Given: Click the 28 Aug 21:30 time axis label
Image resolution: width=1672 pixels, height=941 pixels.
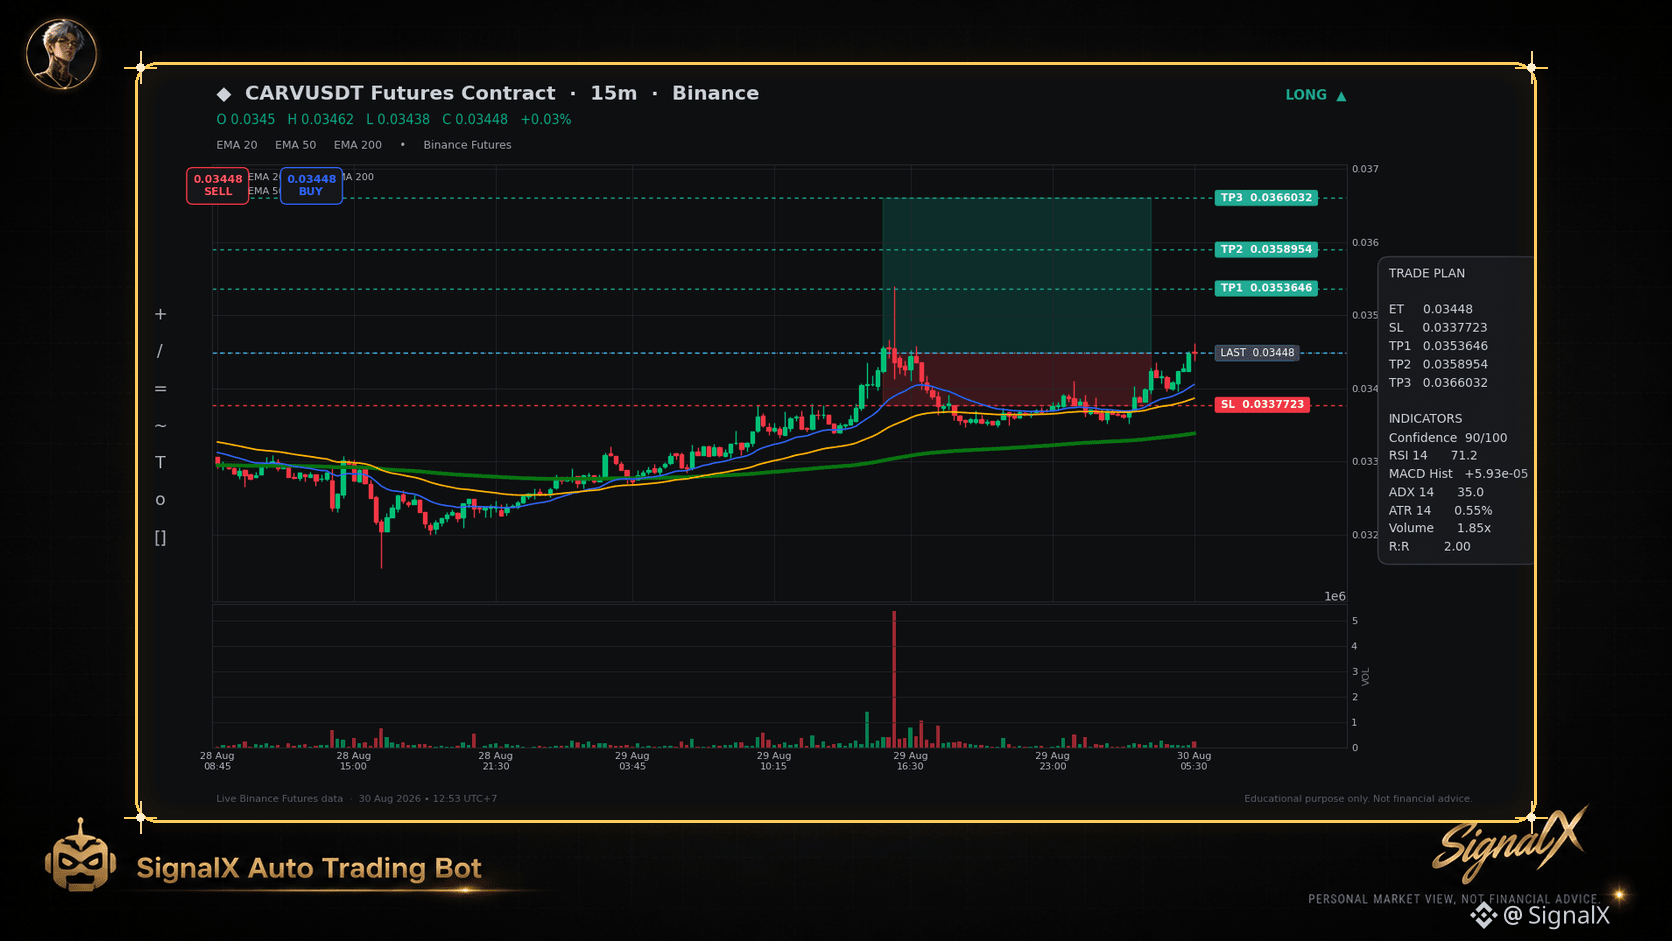Looking at the screenshot, I should pos(495,761).
